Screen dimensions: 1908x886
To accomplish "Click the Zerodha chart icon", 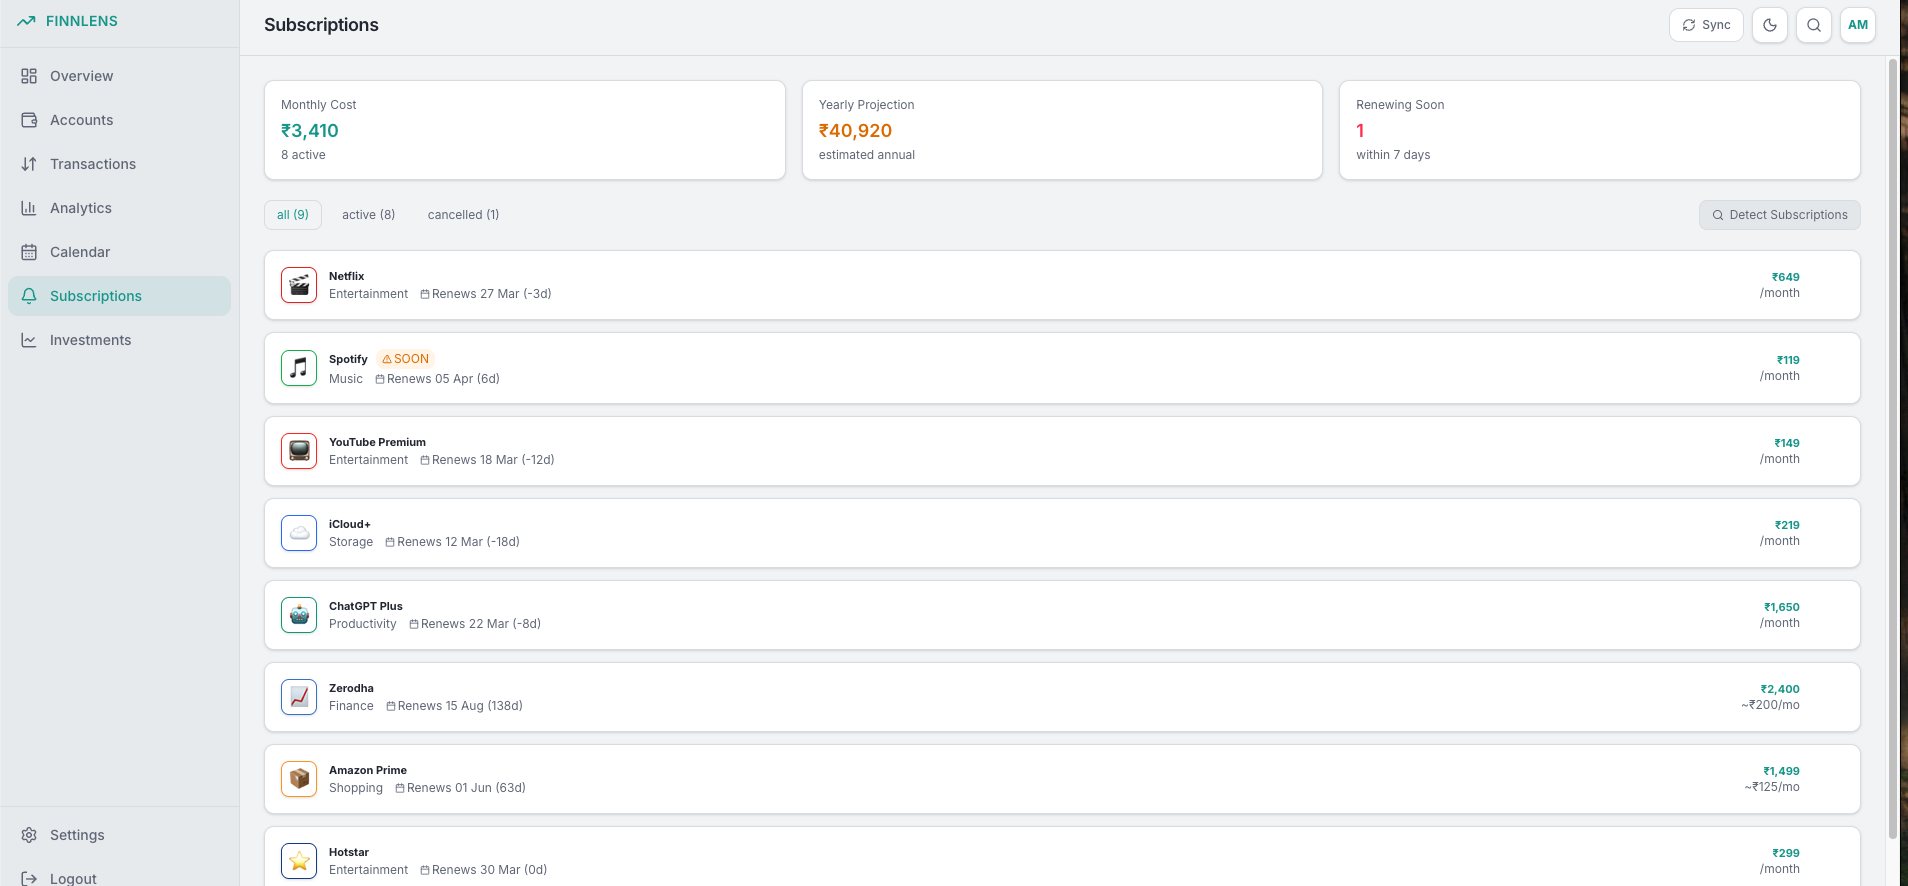I will 299,697.
